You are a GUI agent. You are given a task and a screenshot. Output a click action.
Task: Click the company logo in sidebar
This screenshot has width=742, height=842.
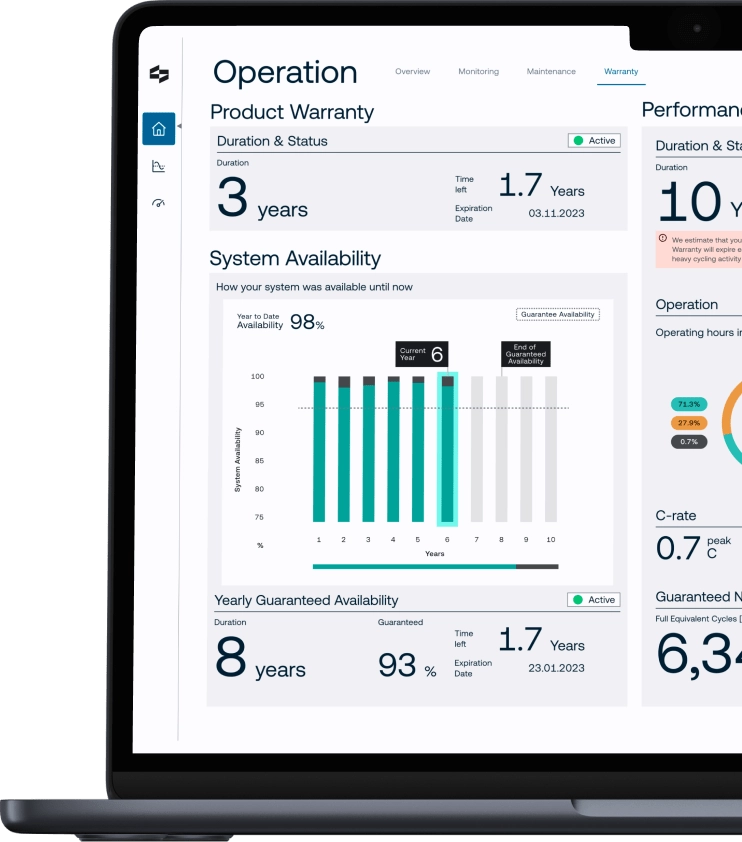(159, 74)
